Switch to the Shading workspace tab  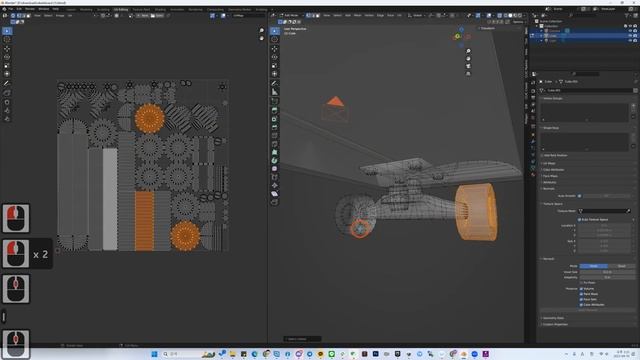coord(160,9)
